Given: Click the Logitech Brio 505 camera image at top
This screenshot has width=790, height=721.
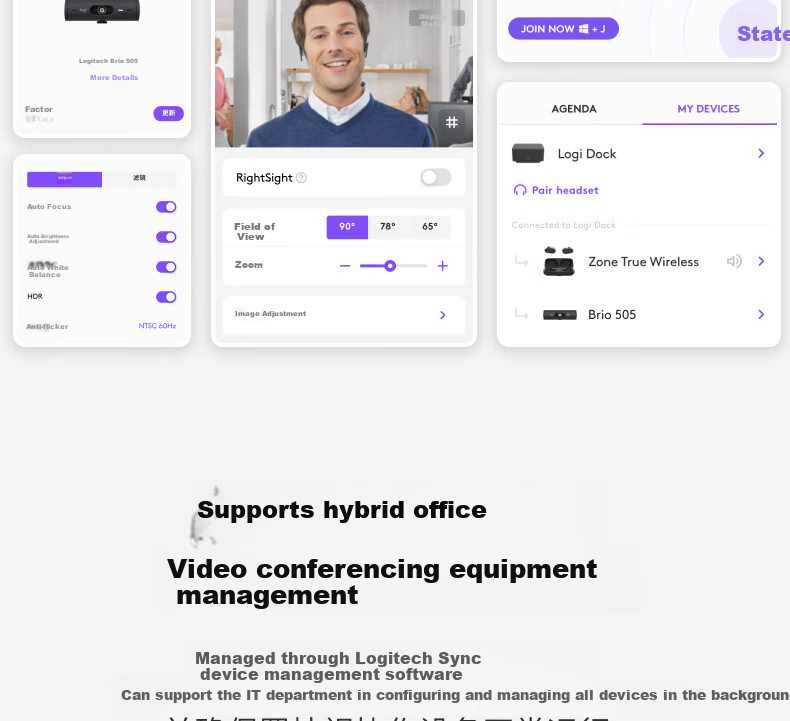Looking at the screenshot, I should tap(102, 11).
